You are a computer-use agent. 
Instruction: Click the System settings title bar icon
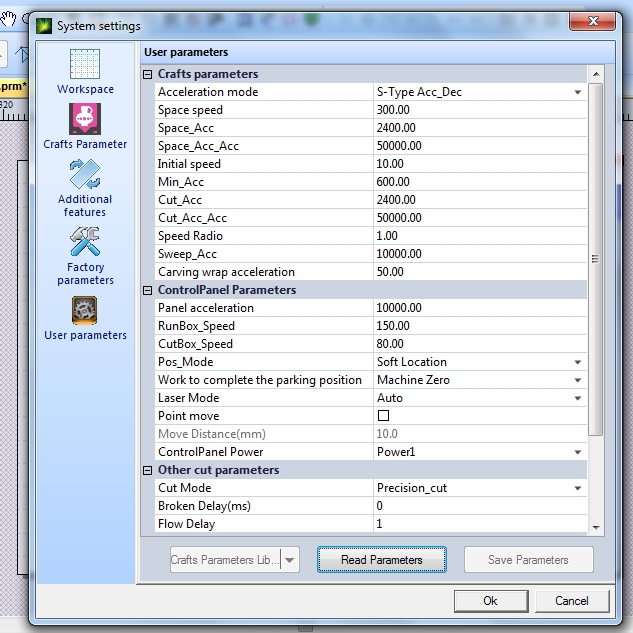pyautogui.click(x=44, y=26)
